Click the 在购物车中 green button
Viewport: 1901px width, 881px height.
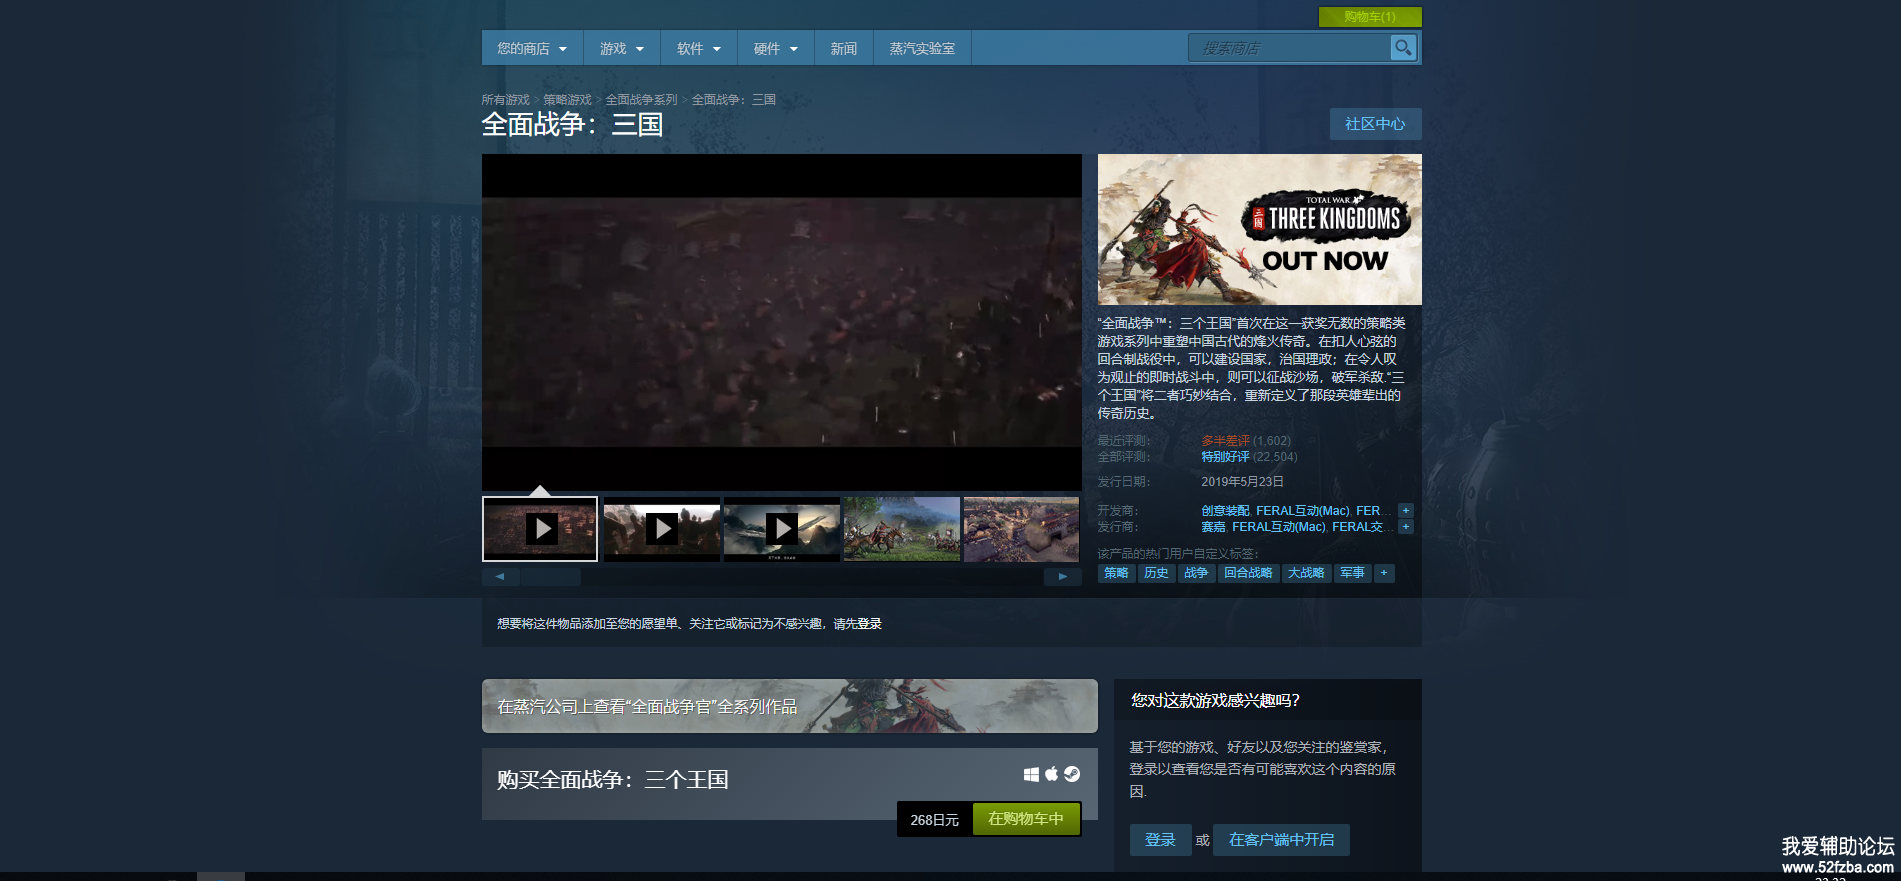coord(1026,819)
